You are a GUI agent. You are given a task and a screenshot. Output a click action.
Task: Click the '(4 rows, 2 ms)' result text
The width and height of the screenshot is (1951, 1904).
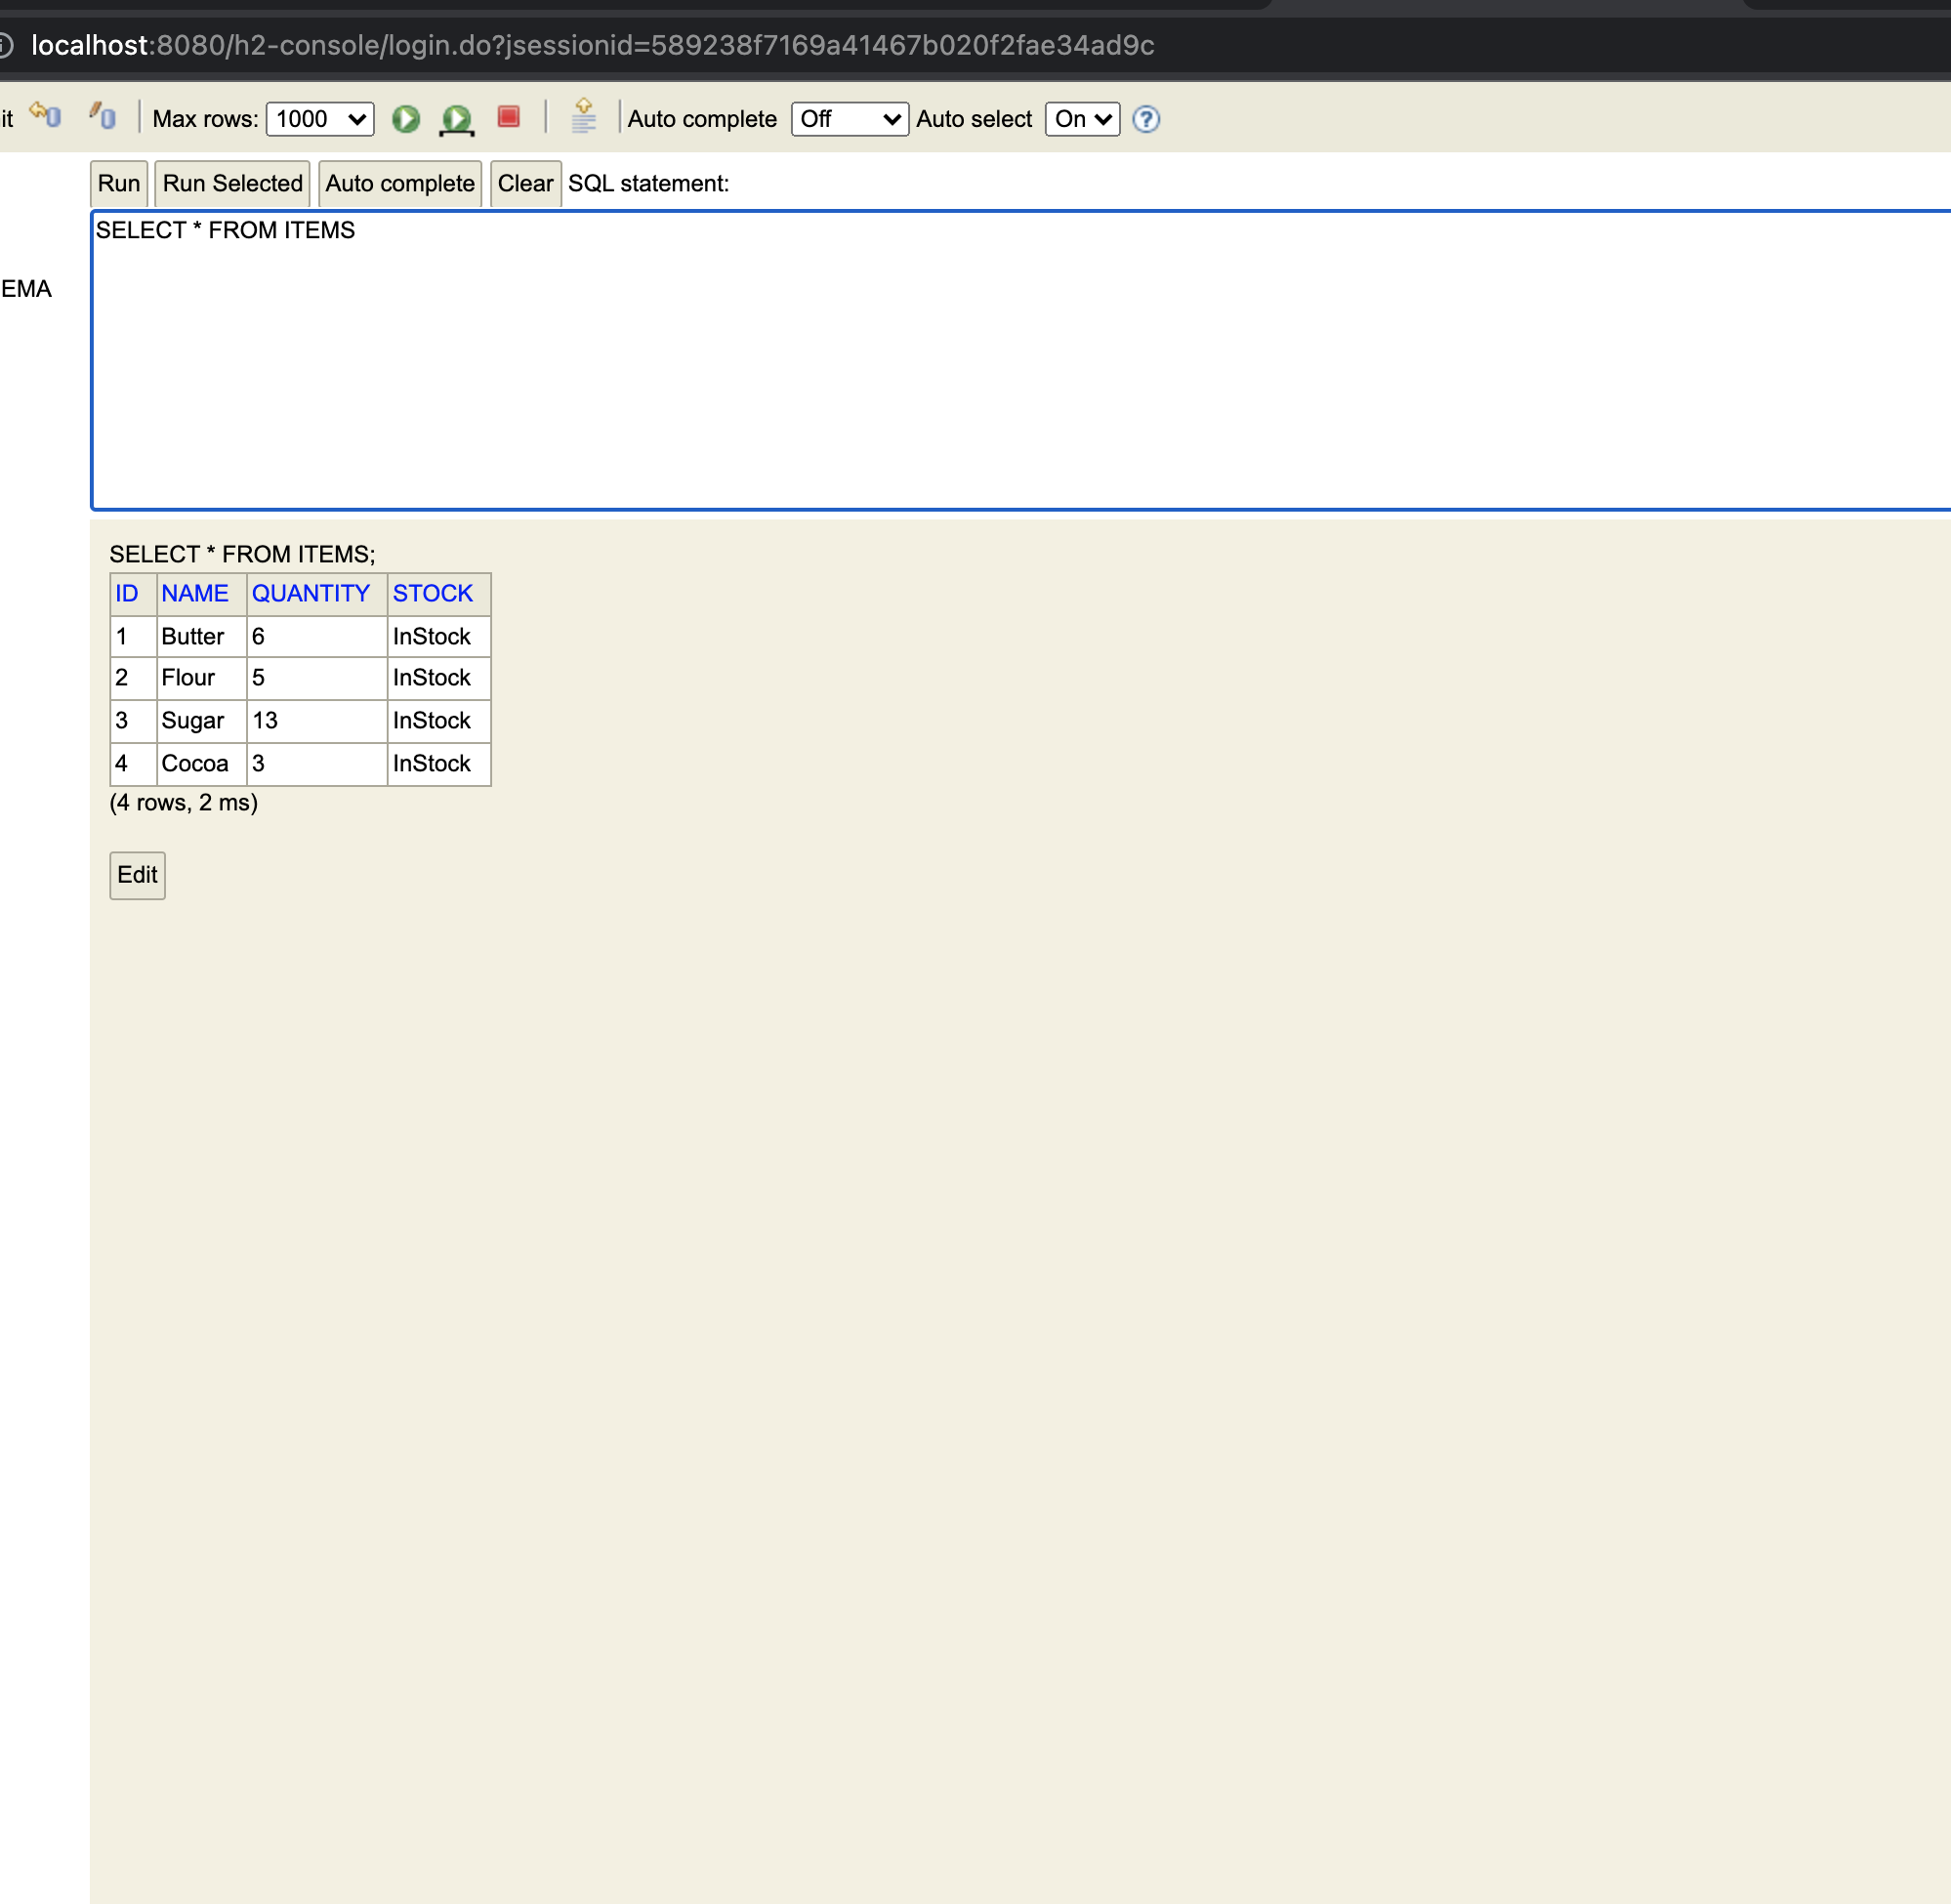(184, 802)
